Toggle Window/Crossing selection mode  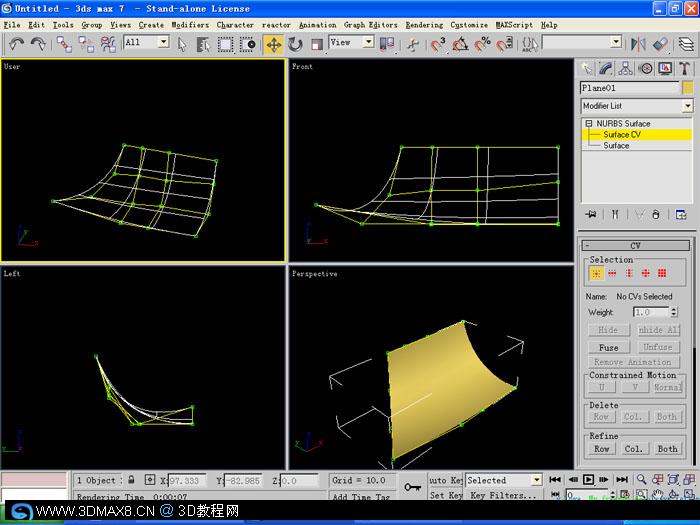pos(247,44)
